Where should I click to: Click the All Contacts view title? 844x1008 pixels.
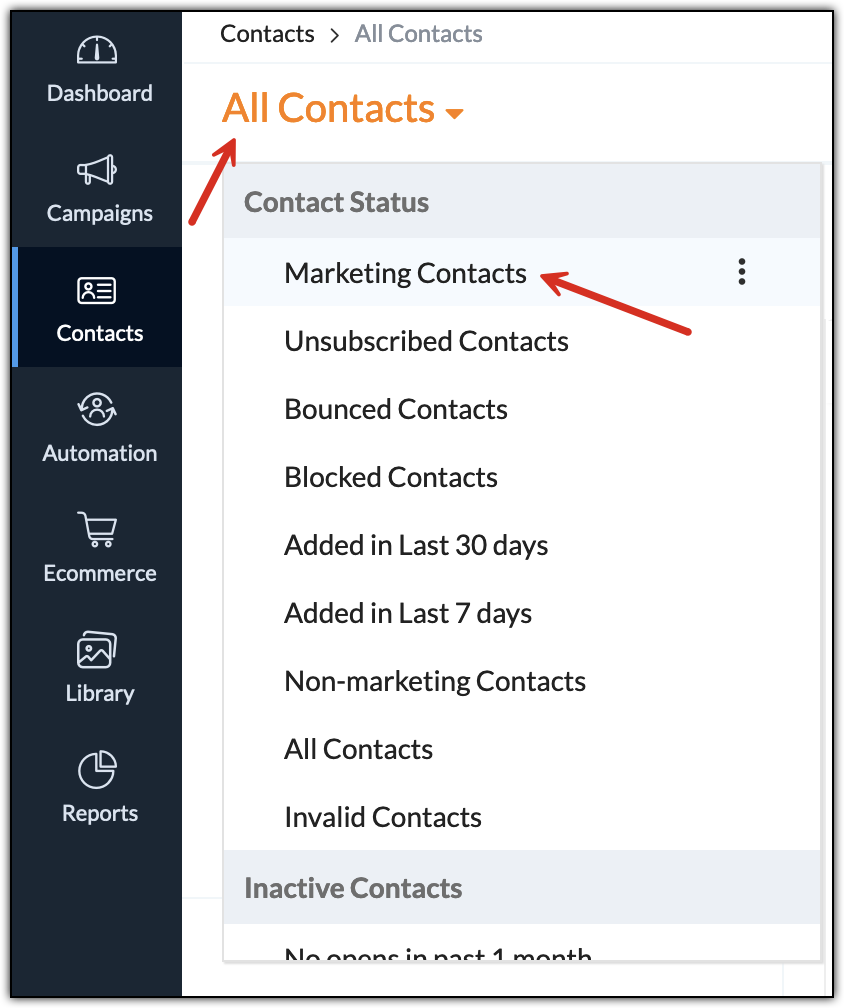point(328,108)
